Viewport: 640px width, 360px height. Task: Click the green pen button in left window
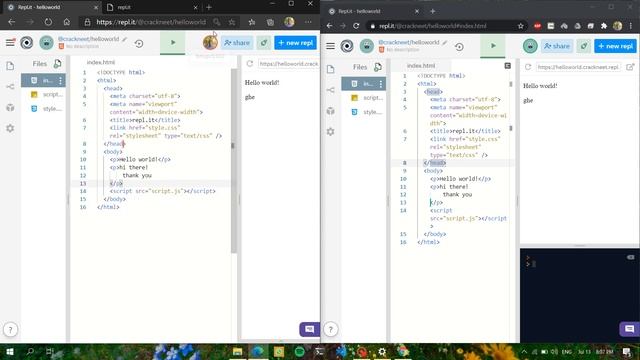pos(264,42)
